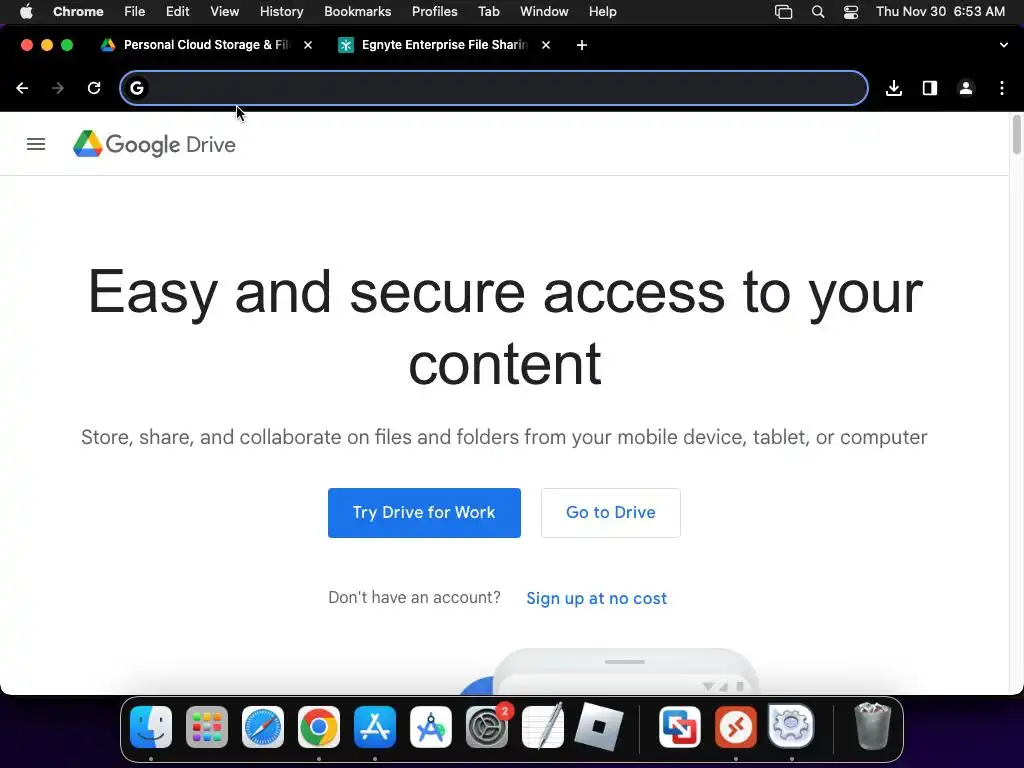Click the page vertical scrollbar
Screen dimensions: 1024x768
point(1017,135)
